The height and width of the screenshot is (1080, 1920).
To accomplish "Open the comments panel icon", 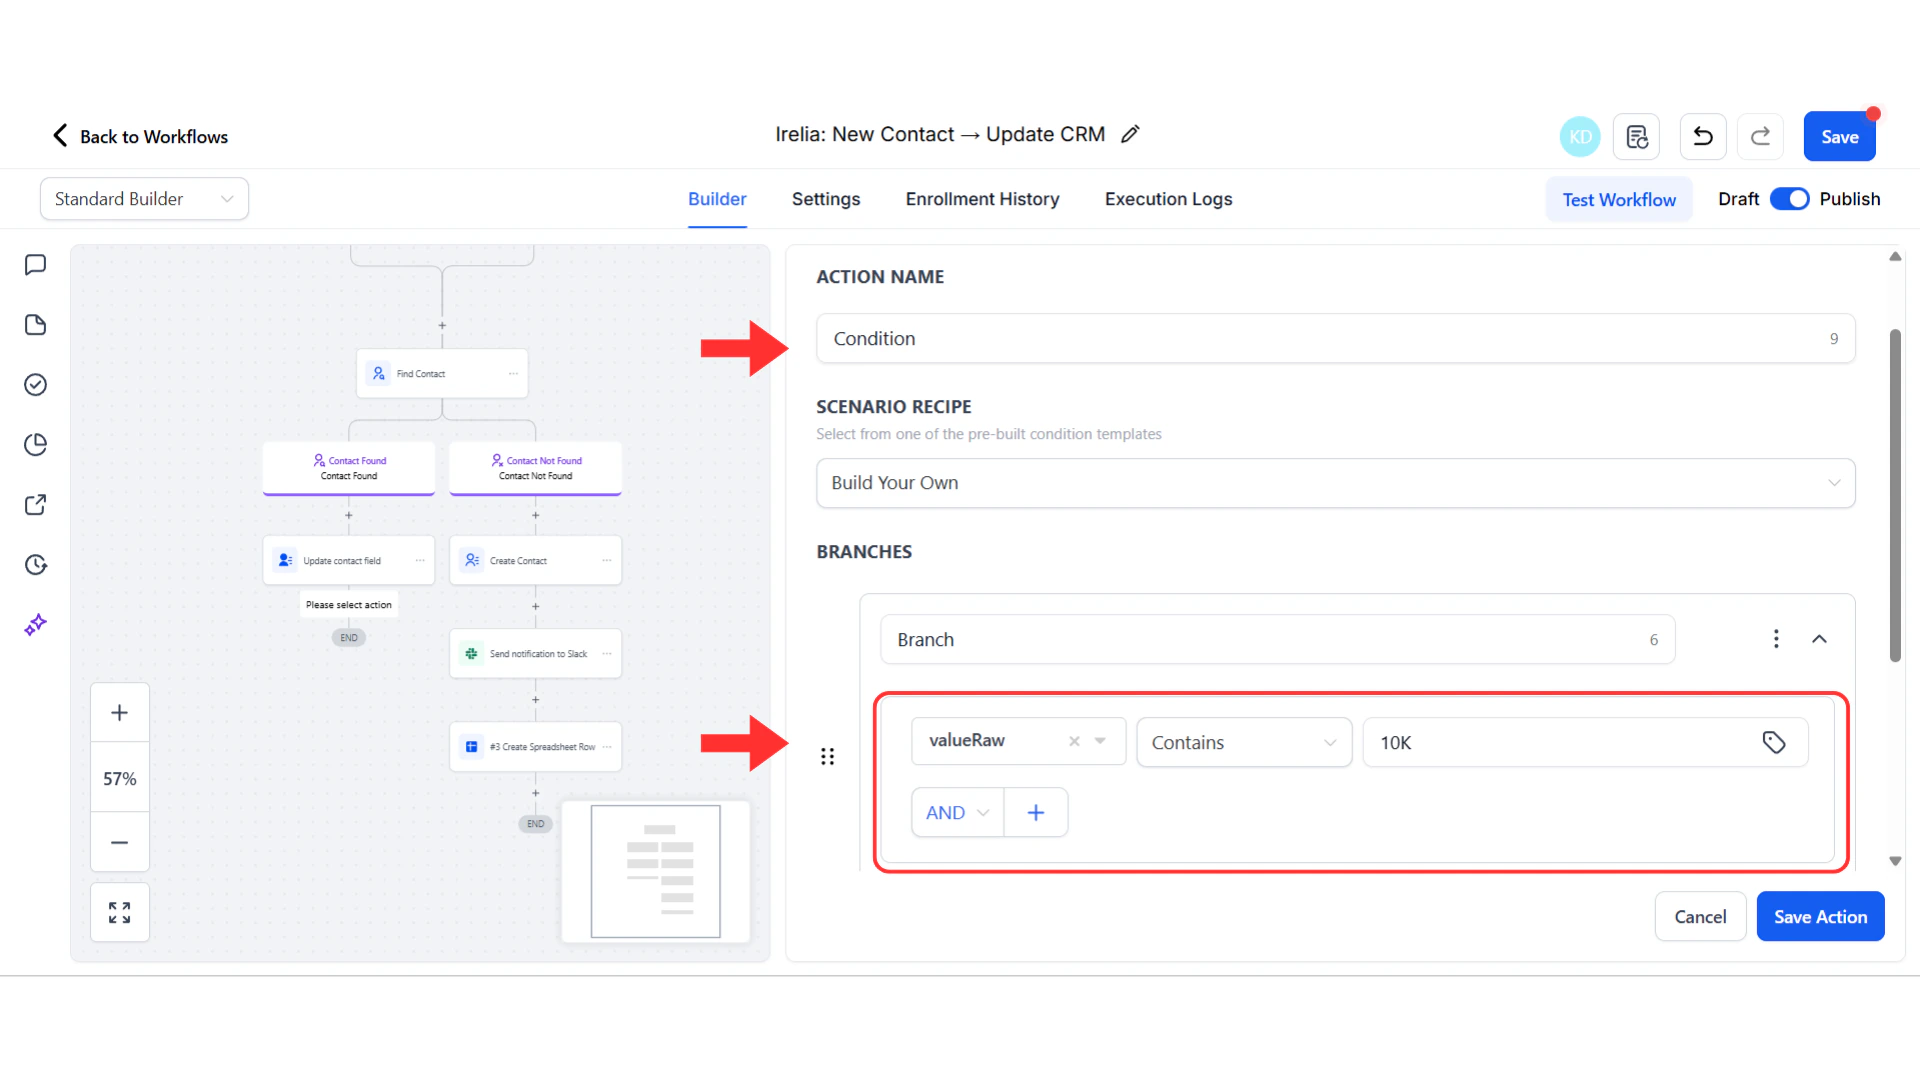I will [x=36, y=264].
